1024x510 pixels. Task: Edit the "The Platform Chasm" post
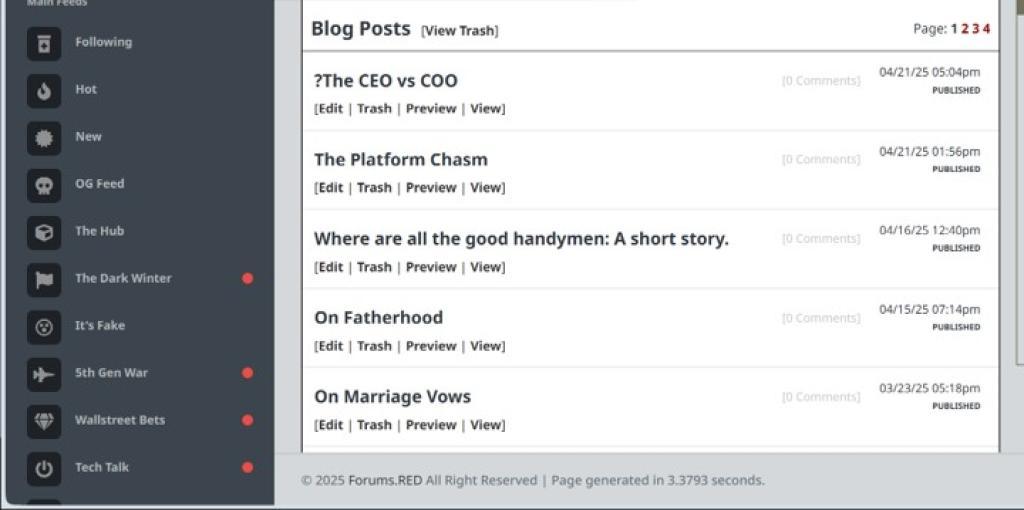point(330,188)
